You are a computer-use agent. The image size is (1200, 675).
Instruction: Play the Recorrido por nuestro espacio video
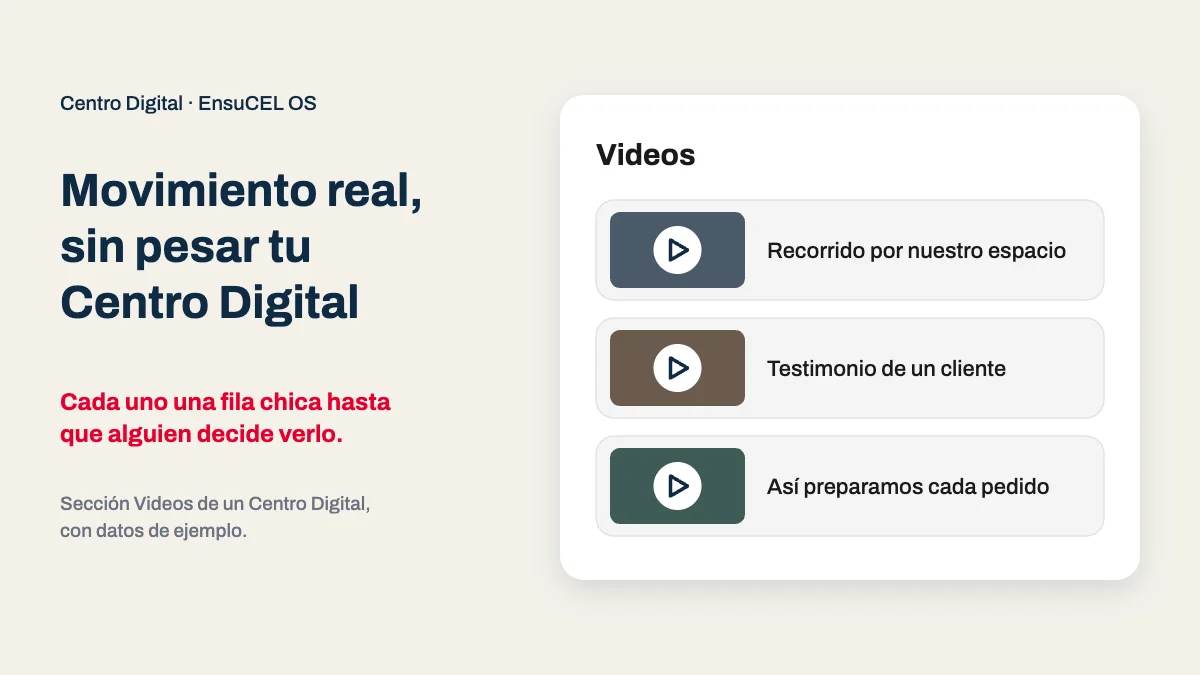(x=677, y=250)
